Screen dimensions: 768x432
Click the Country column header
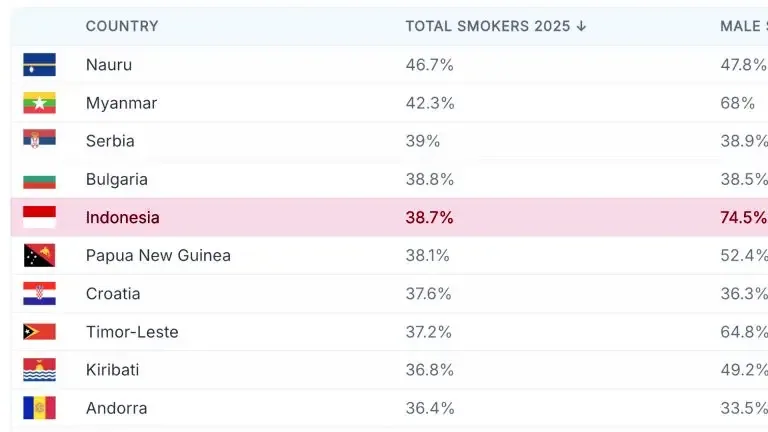pyautogui.click(x=122, y=26)
